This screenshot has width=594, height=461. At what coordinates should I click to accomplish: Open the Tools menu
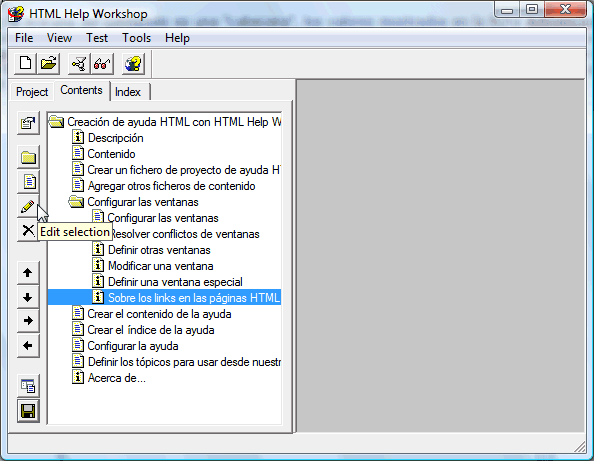click(x=136, y=38)
